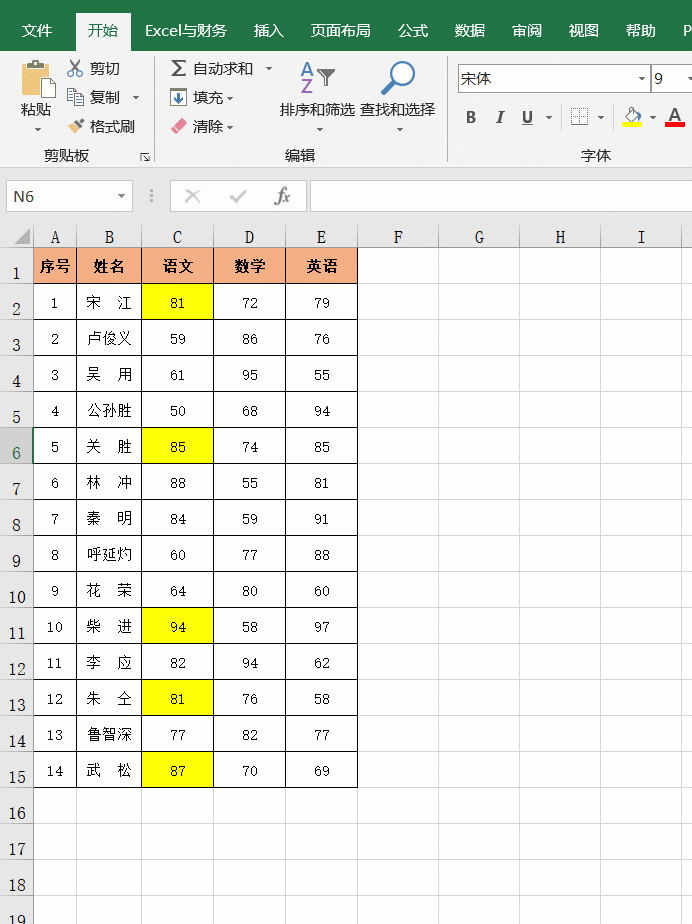The width and height of the screenshot is (692, 924).
Task: Expand the AutoSum dropdown arrow
Action: (x=269, y=68)
